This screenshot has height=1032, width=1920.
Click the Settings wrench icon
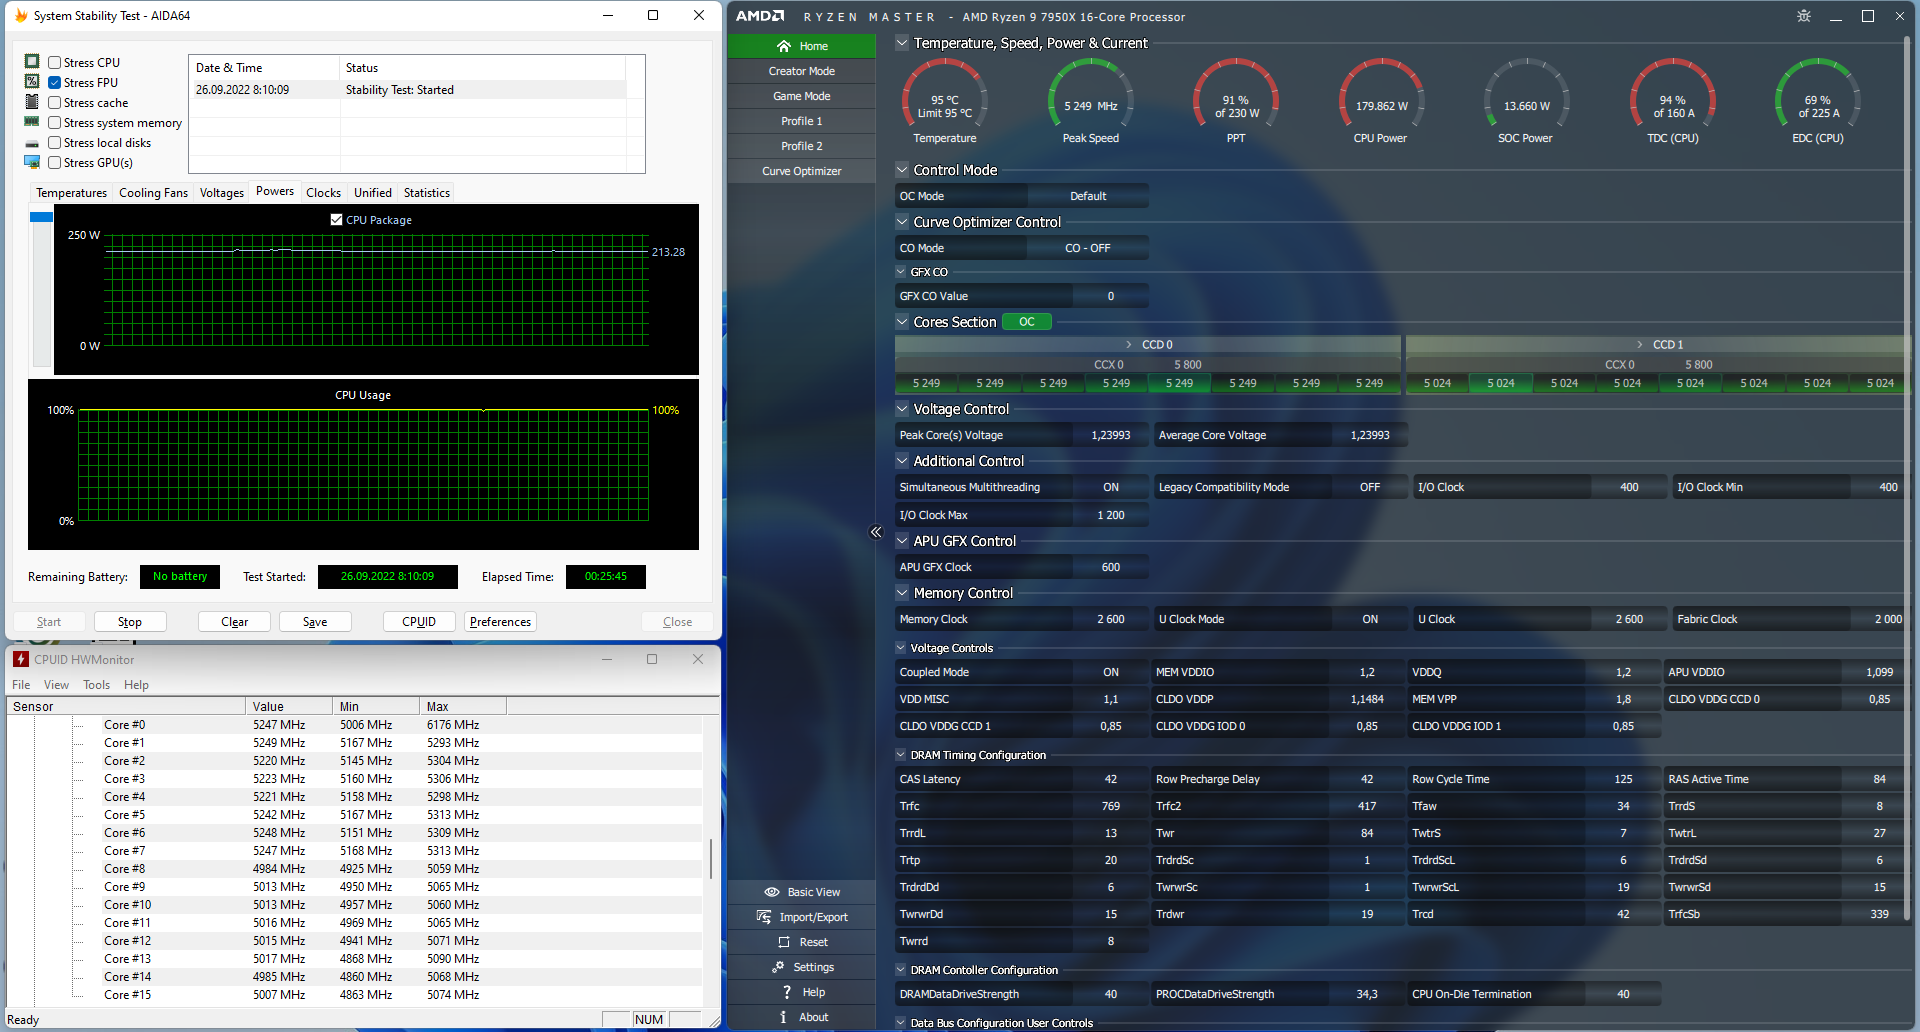pos(778,967)
